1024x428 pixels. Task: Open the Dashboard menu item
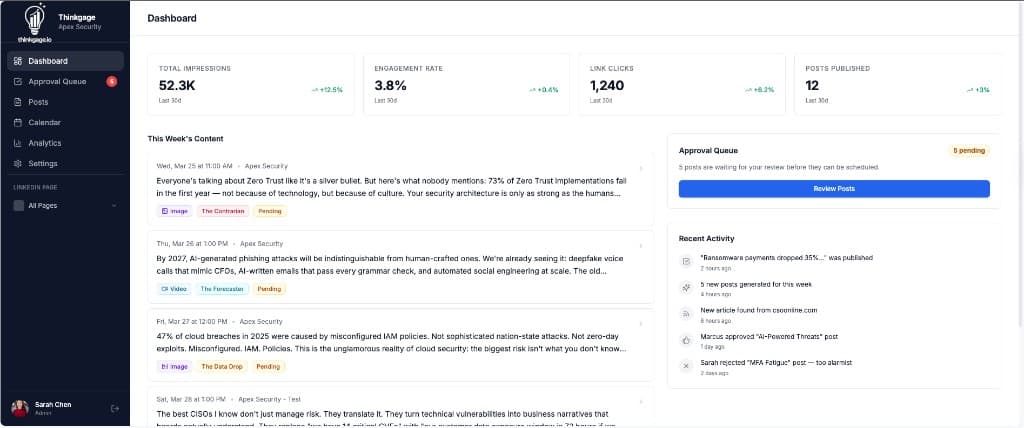click(x=65, y=61)
